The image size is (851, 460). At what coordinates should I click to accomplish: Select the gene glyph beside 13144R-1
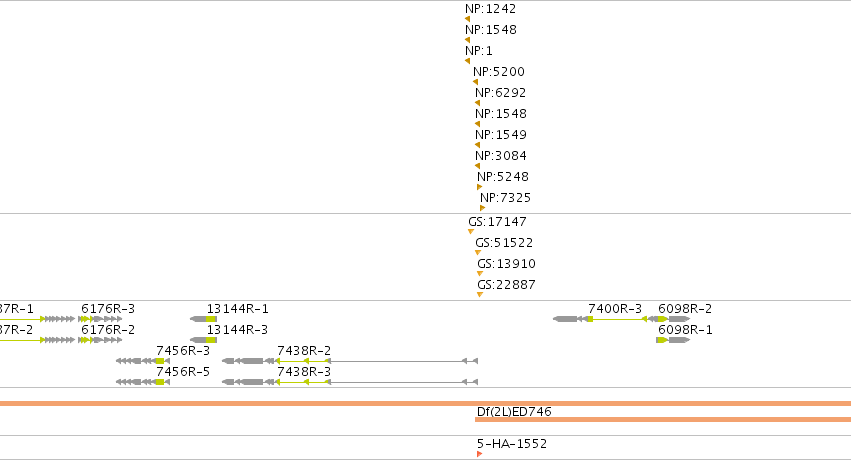point(204,319)
